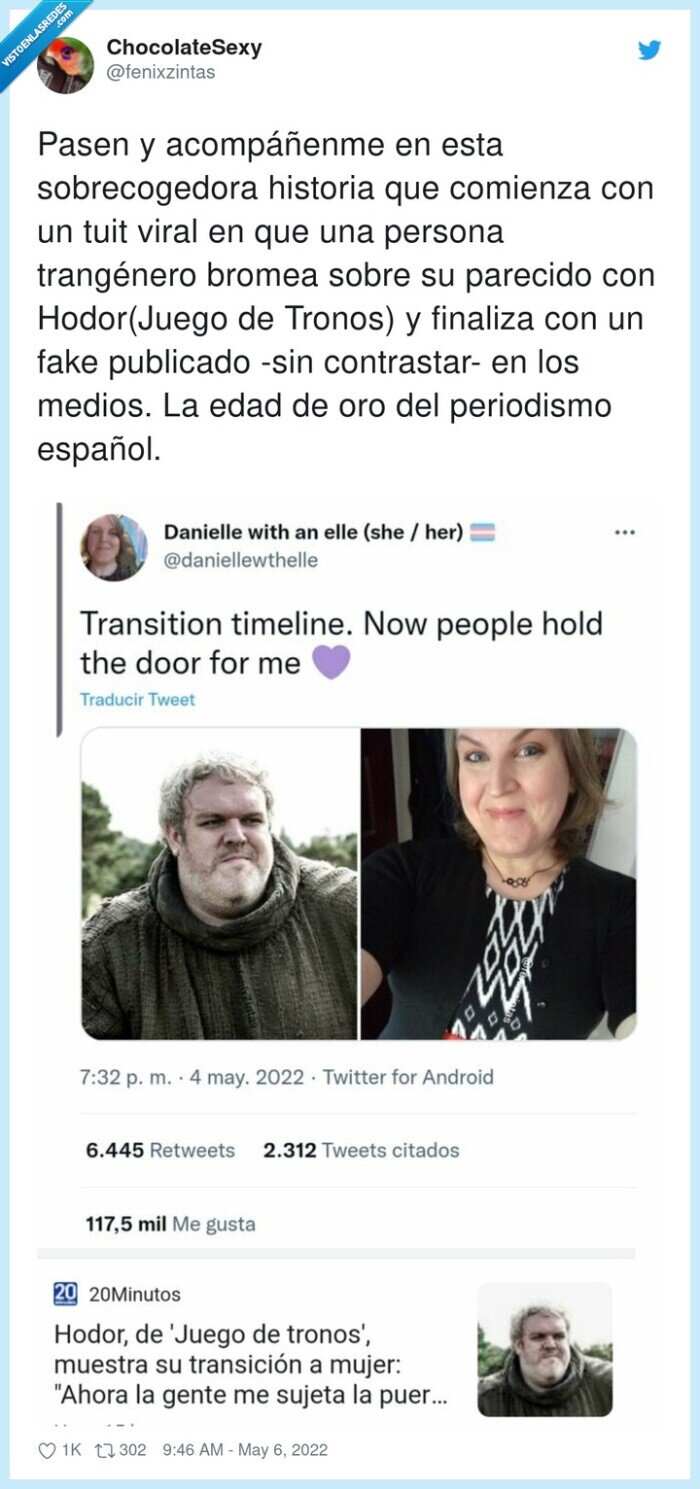This screenshot has width=700, height=1489.
Task: Click the Twitter bird logo
Action: (650, 49)
